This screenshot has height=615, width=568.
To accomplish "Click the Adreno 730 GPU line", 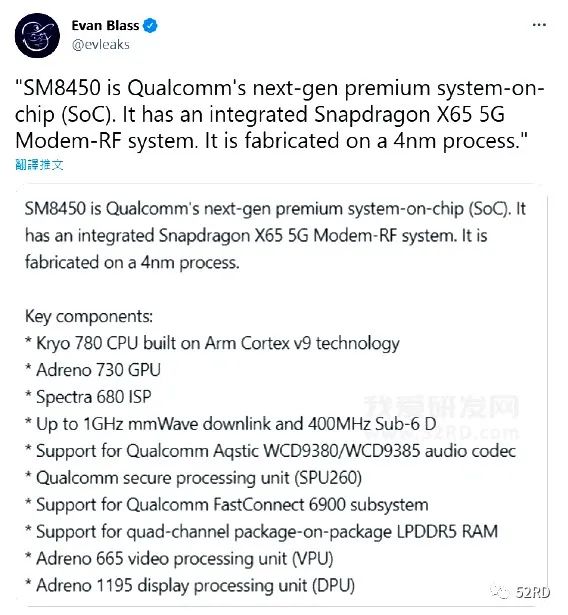I will pyautogui.click(x=93, y=370).
